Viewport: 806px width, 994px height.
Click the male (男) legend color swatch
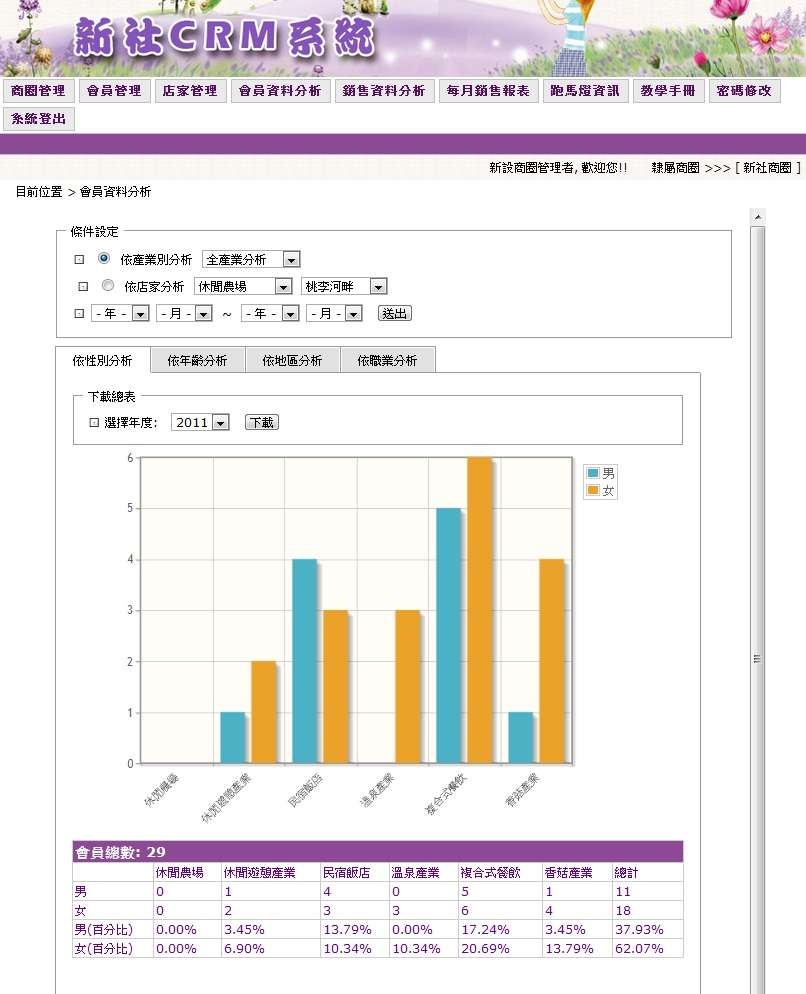[x=593, y=474]
